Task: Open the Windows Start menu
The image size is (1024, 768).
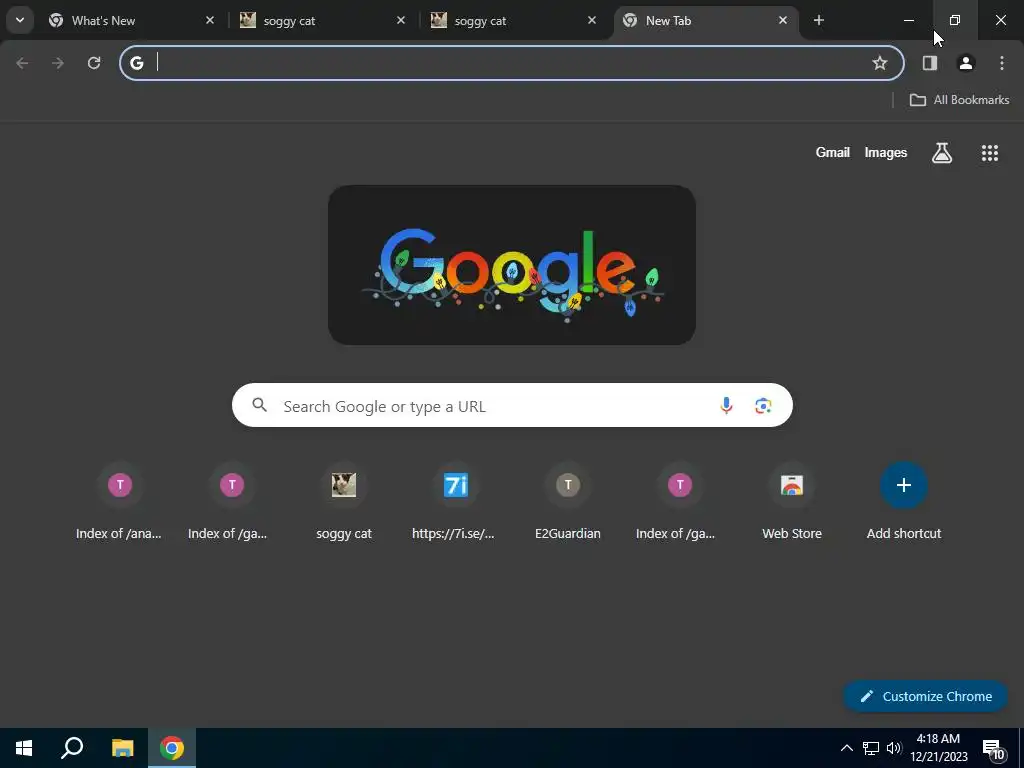Action: point(24,748)
